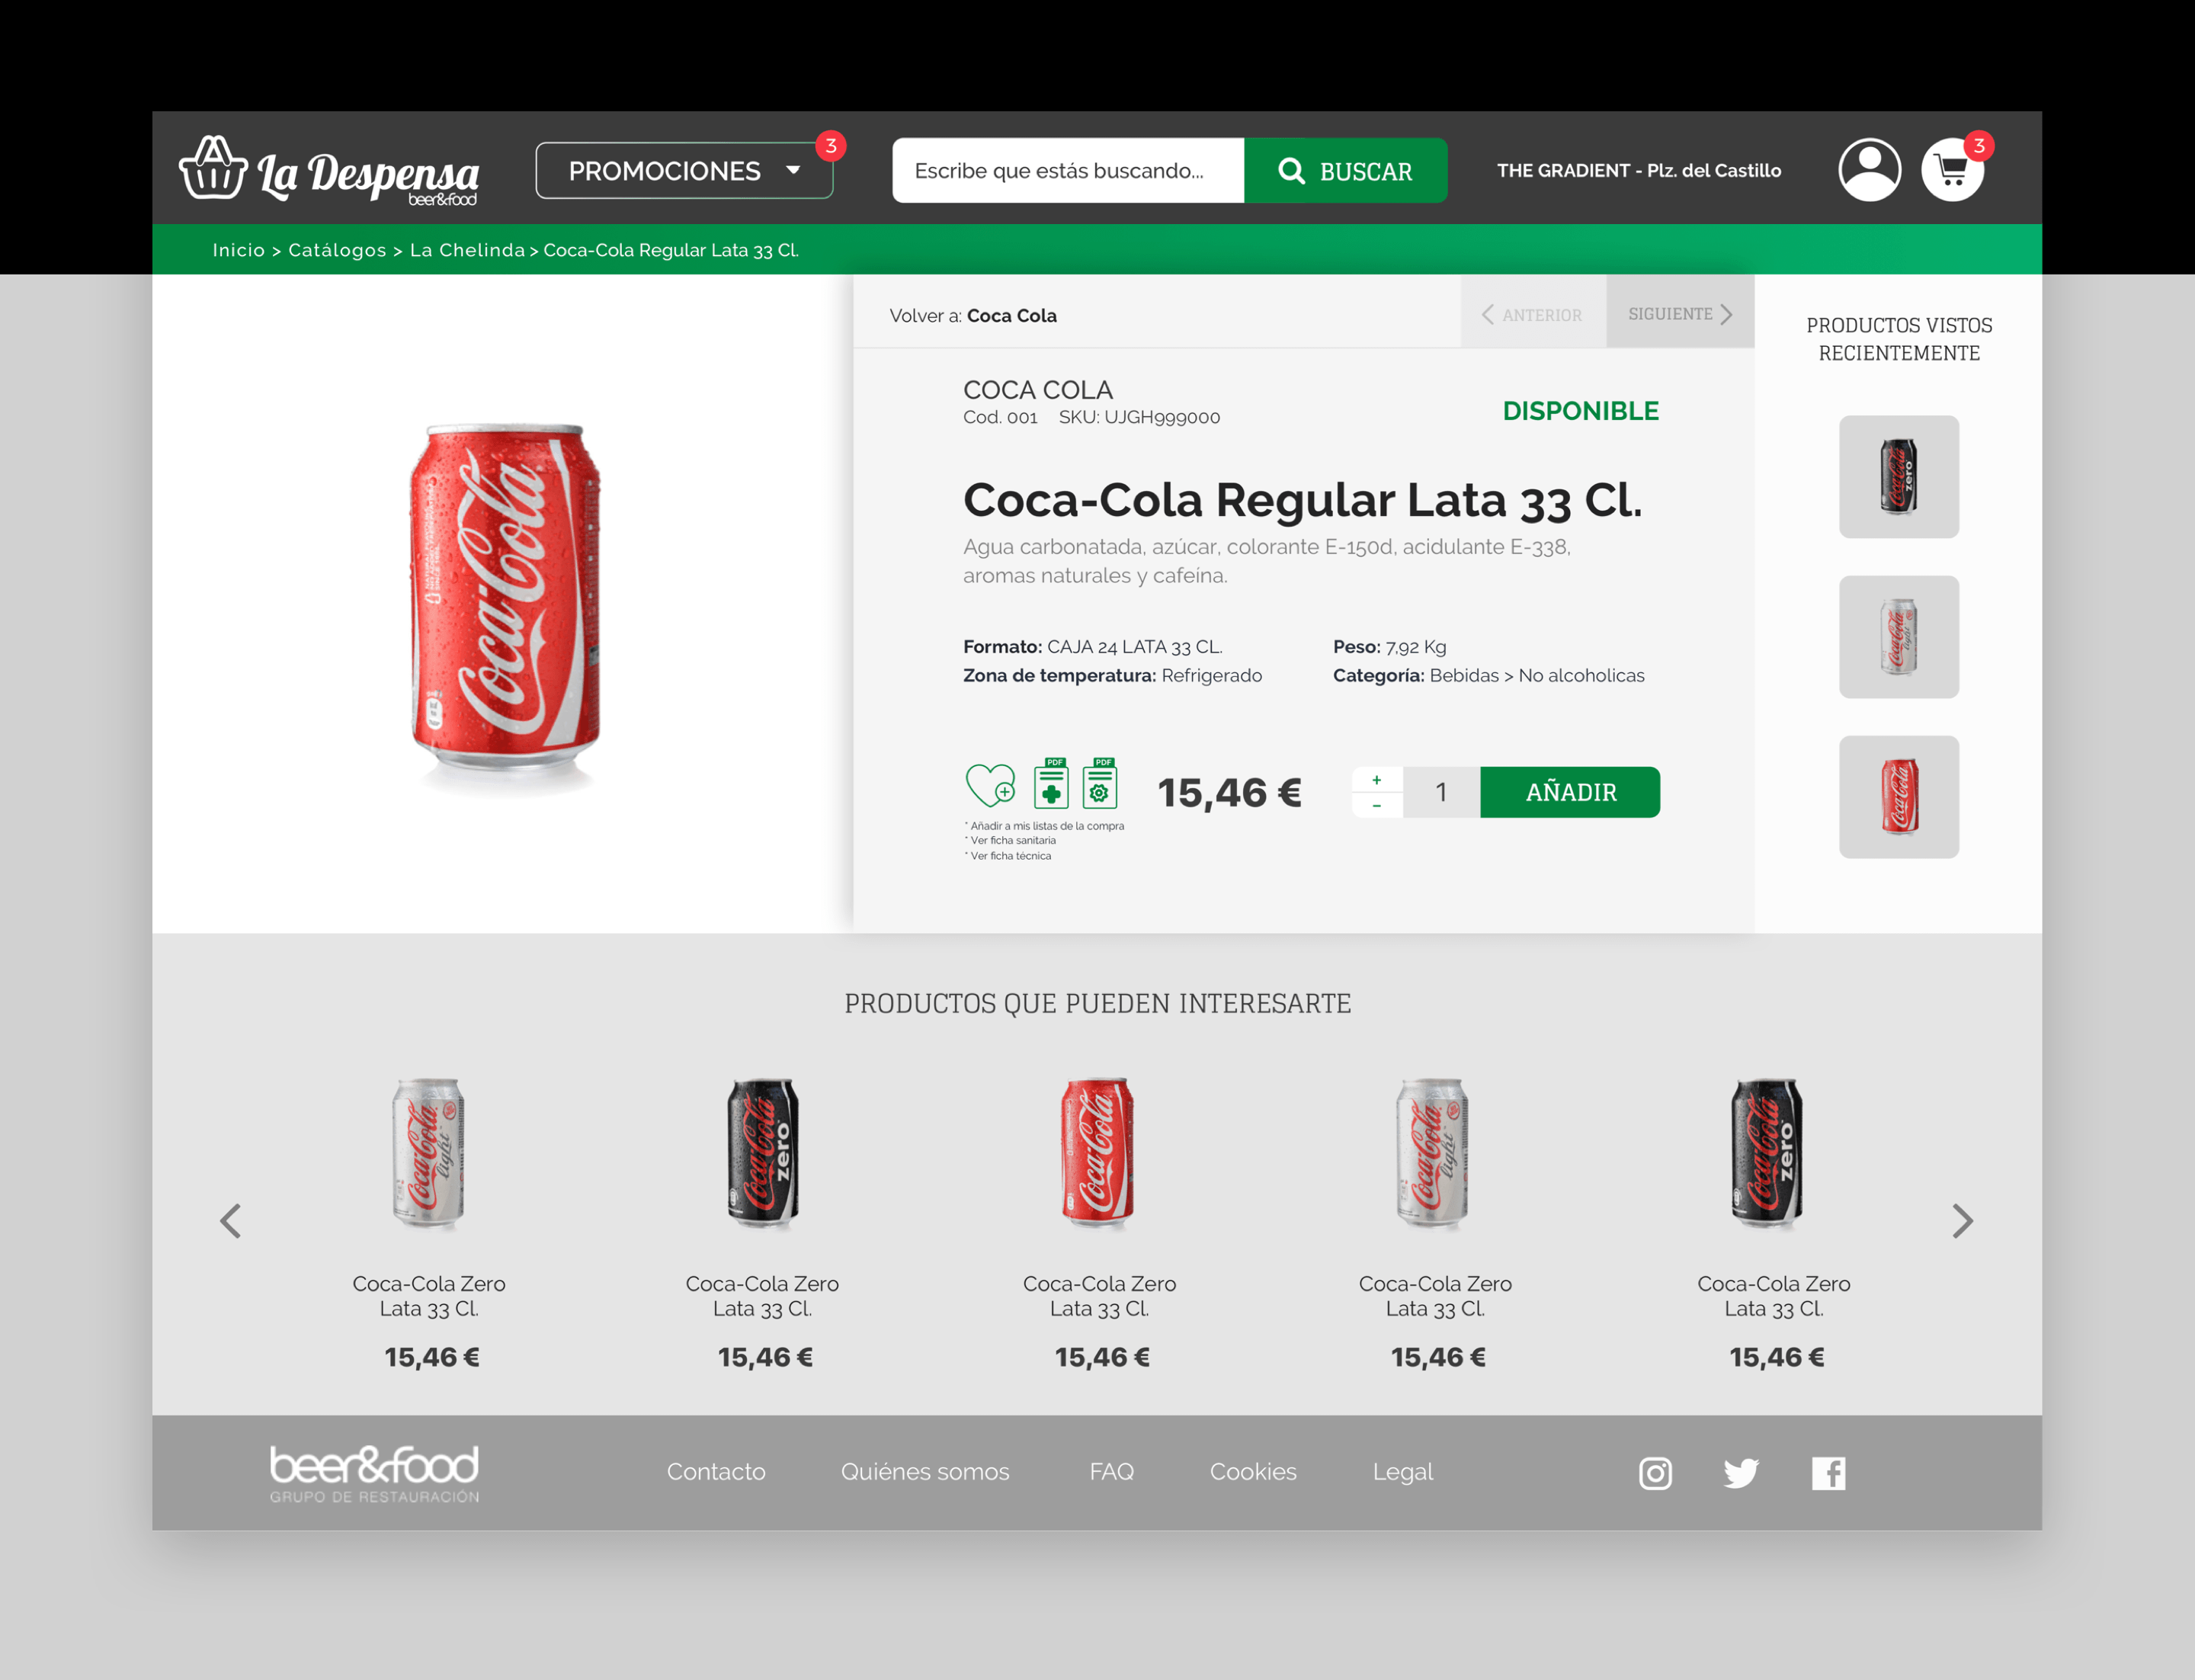Open the user account profile icon
The image size is (2195, 1680).
pyautogui.click(x=1869, y=170)
